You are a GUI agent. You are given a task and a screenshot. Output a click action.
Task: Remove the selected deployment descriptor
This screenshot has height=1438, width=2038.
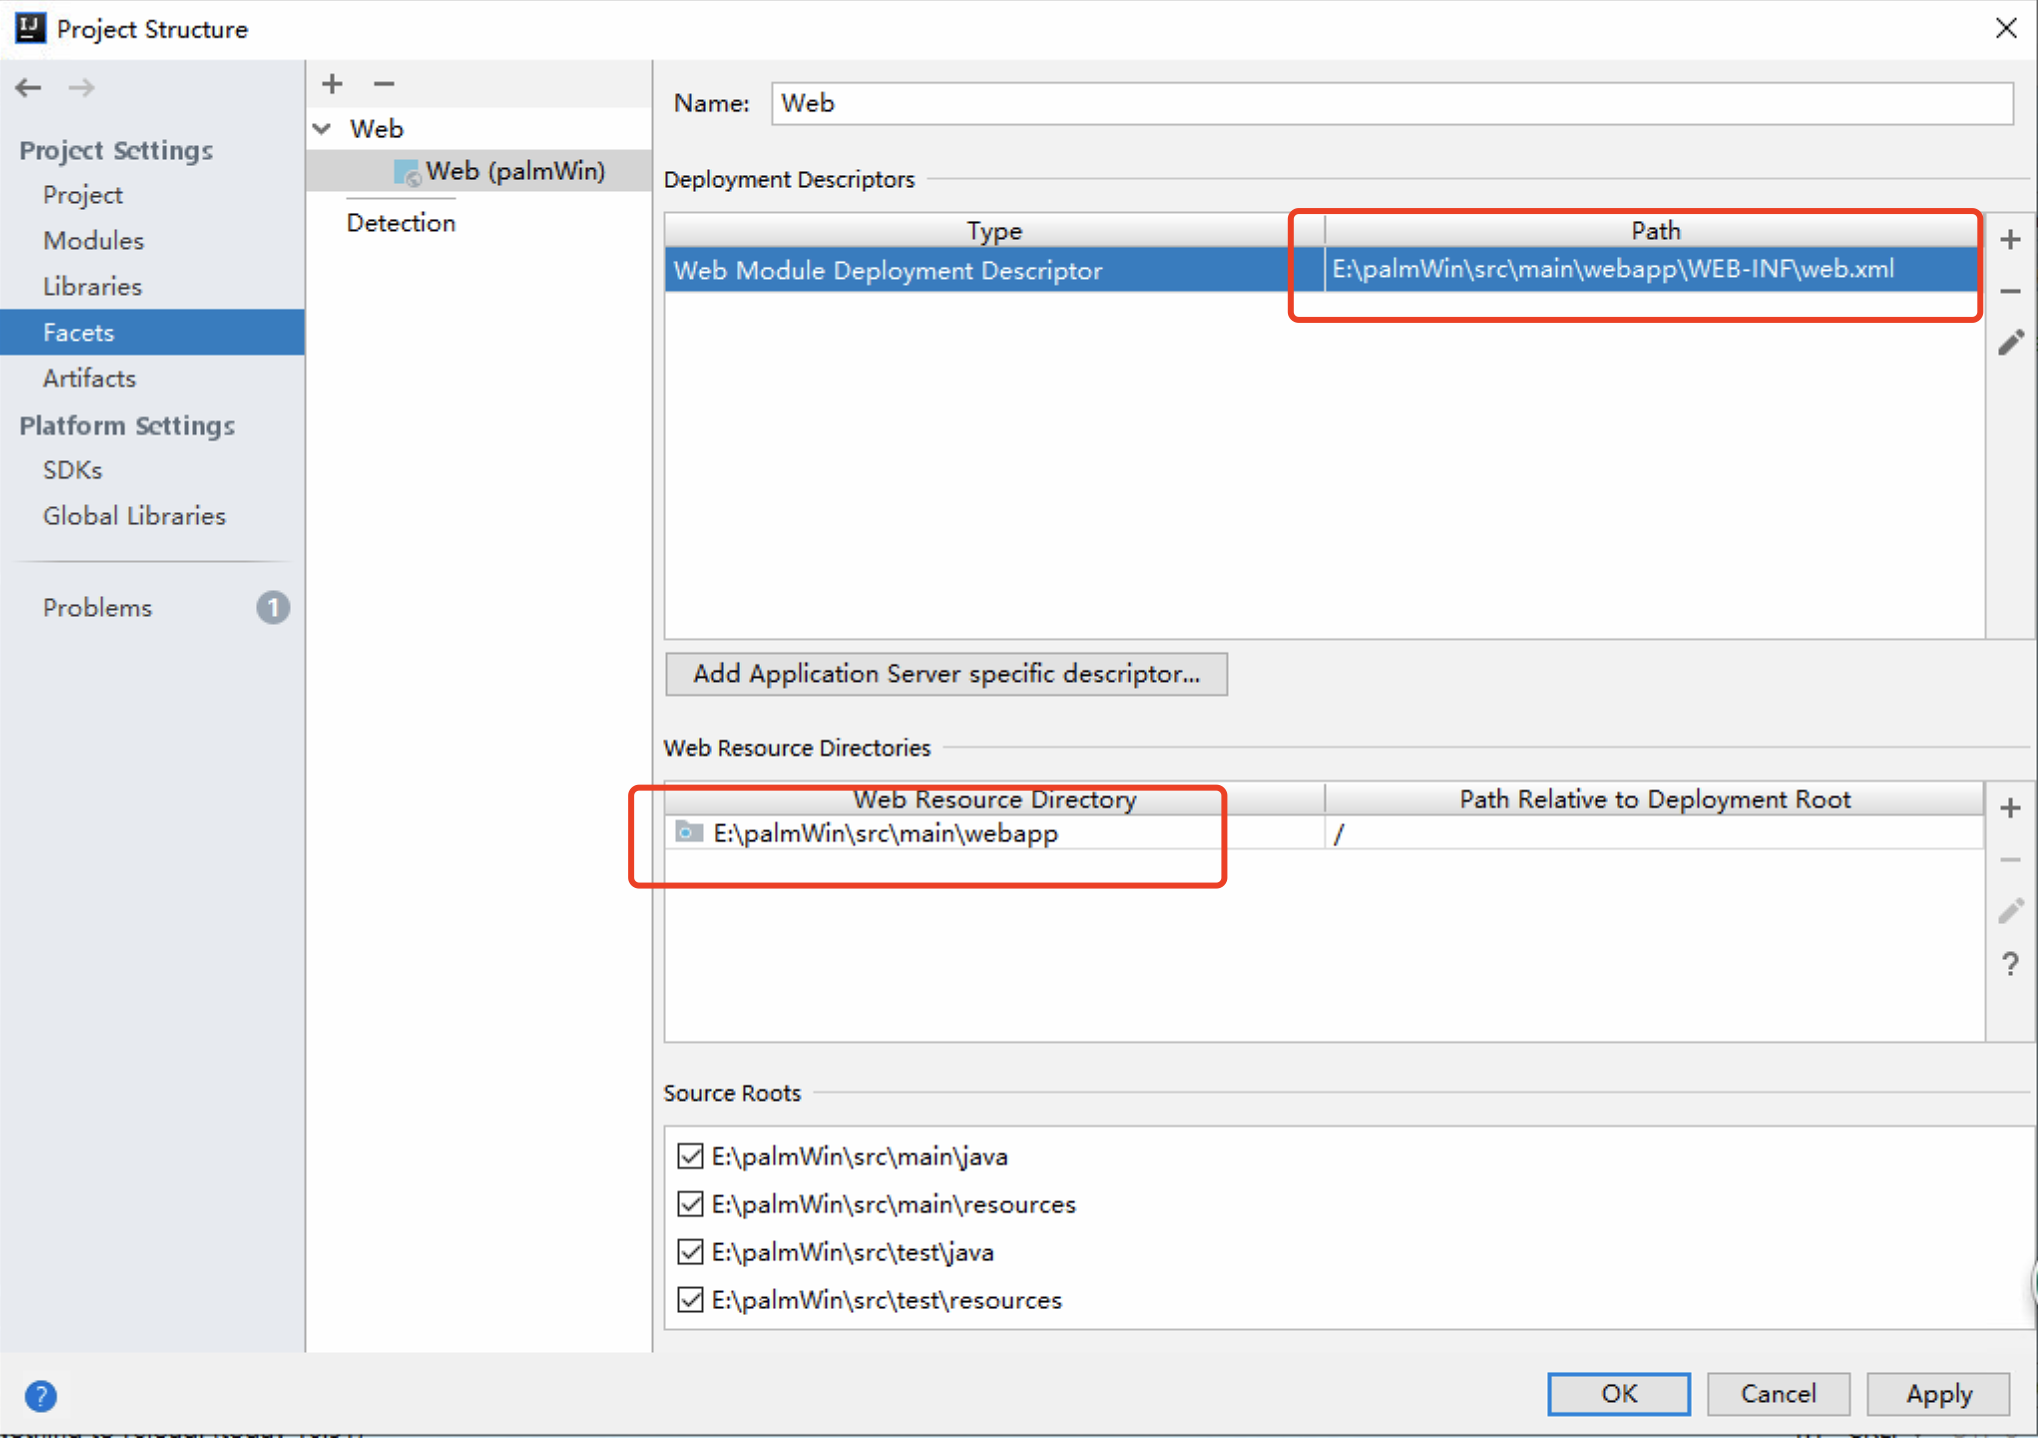pyautogui.click(x=2011, y=292)
